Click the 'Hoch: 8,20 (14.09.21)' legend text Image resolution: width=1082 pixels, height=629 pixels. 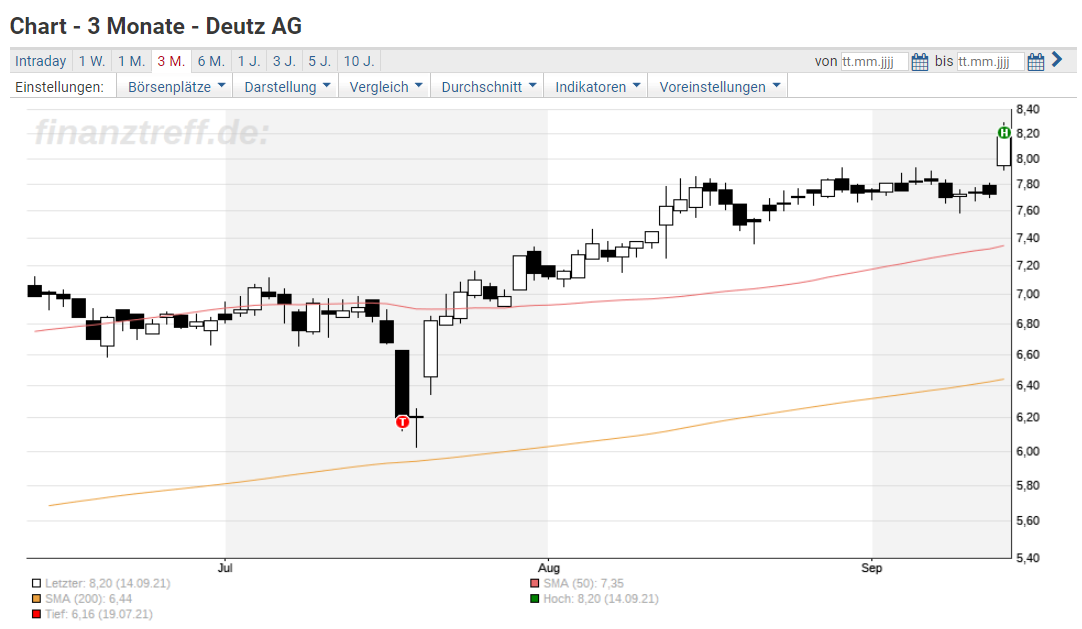pyautogui.click(x=601, y=599)
